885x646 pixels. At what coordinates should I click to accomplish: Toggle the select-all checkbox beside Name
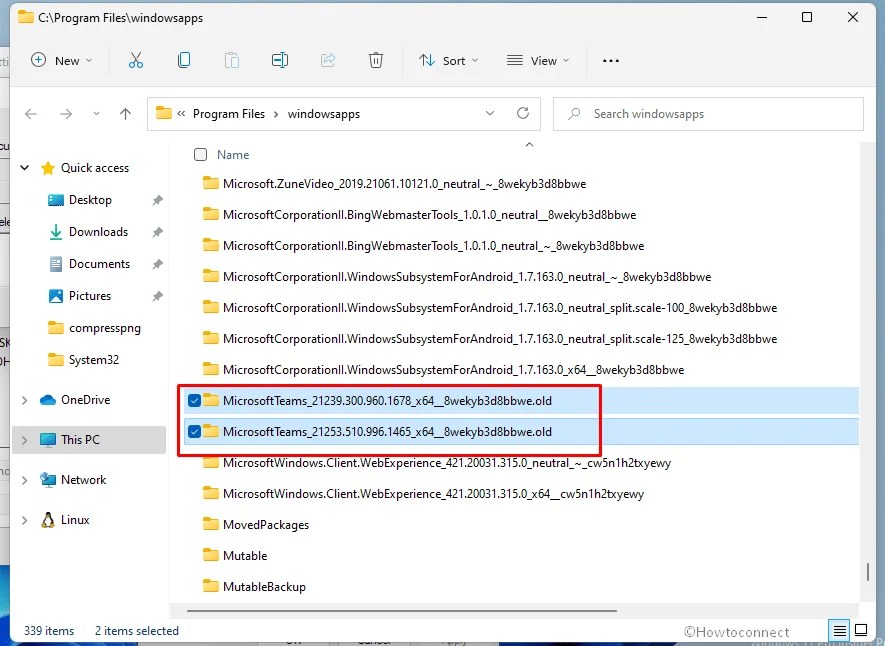200,155
